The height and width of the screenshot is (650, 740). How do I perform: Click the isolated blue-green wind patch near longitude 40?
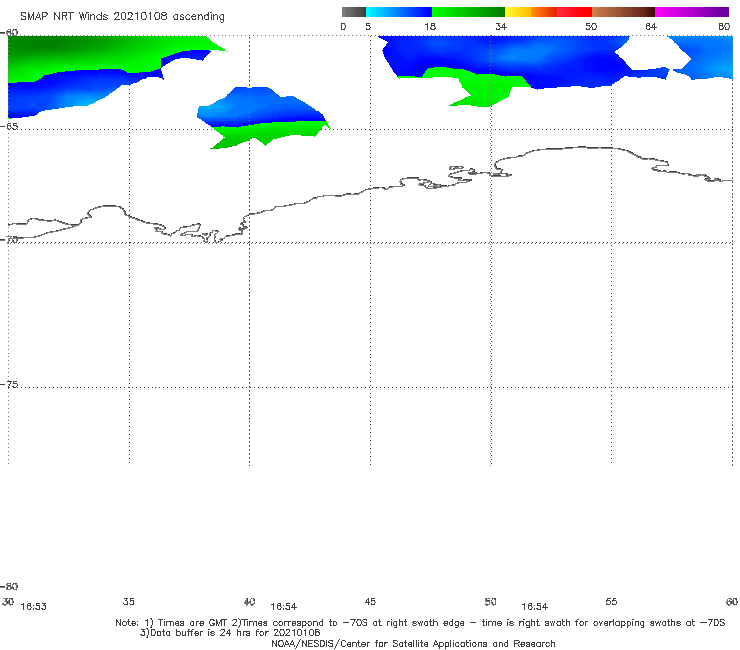[262, 117]
